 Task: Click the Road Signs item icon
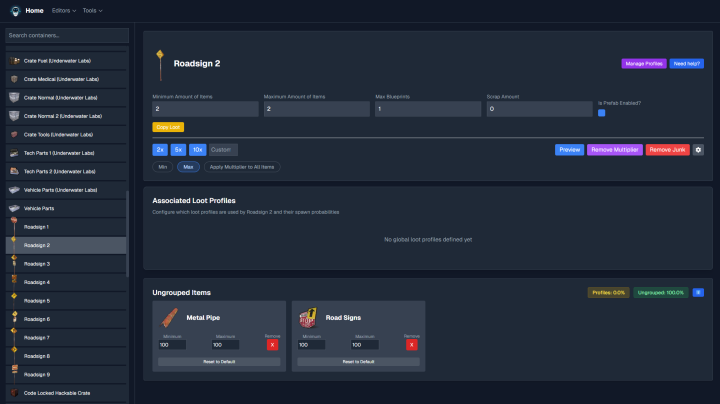pyautogui.click(x=308, y=318)
